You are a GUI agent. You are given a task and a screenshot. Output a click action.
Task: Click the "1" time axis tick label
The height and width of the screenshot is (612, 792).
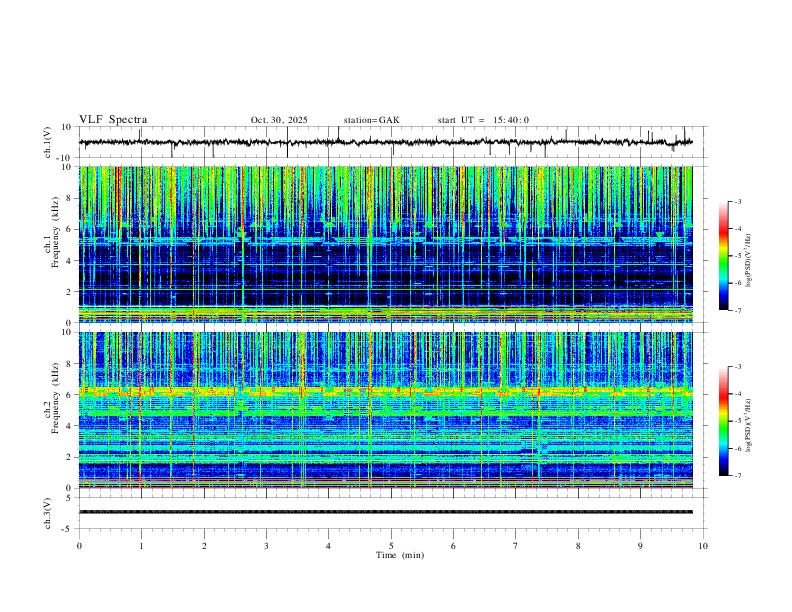[x=141, y=546]
